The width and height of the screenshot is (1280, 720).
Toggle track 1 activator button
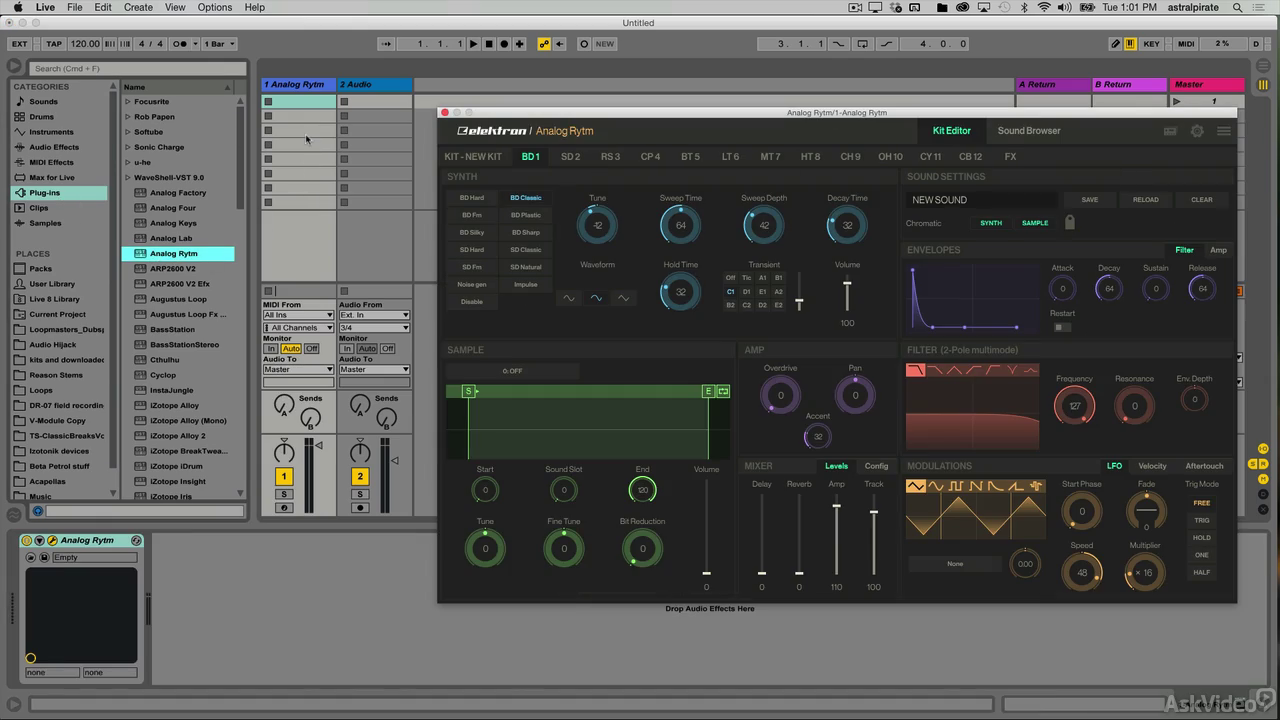pos(284,477)
